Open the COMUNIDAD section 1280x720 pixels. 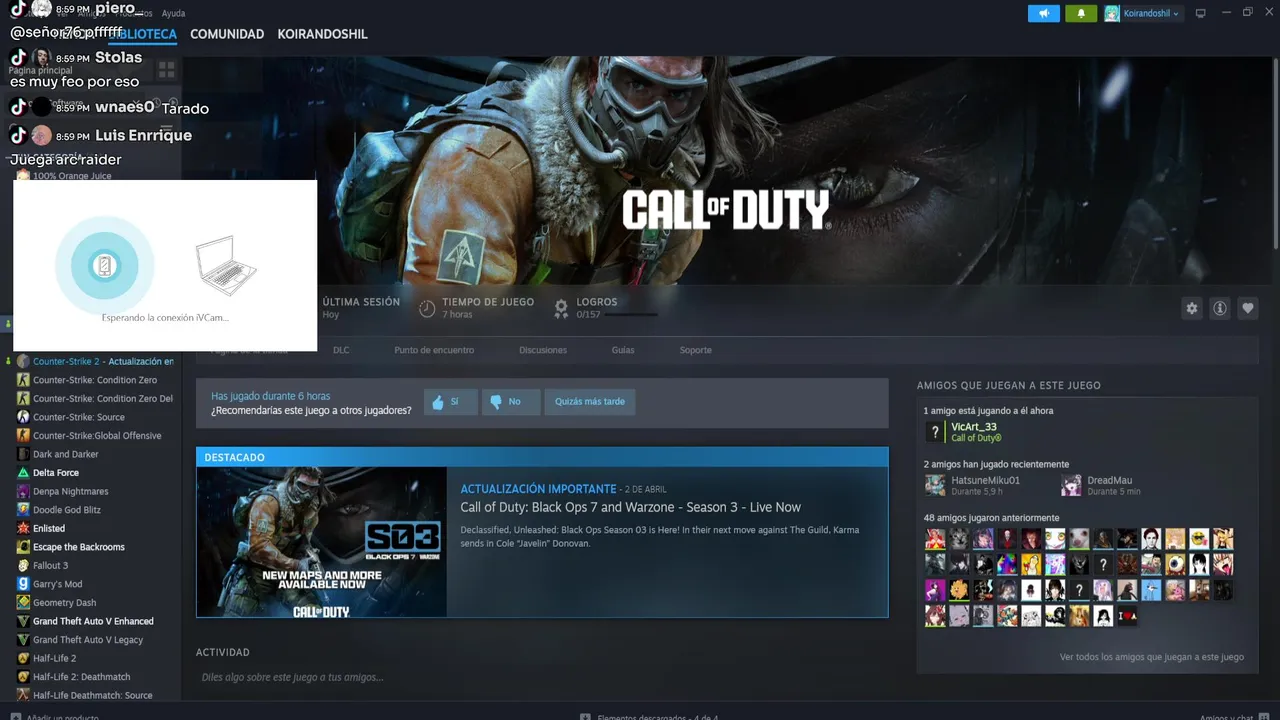click(227, 34)
